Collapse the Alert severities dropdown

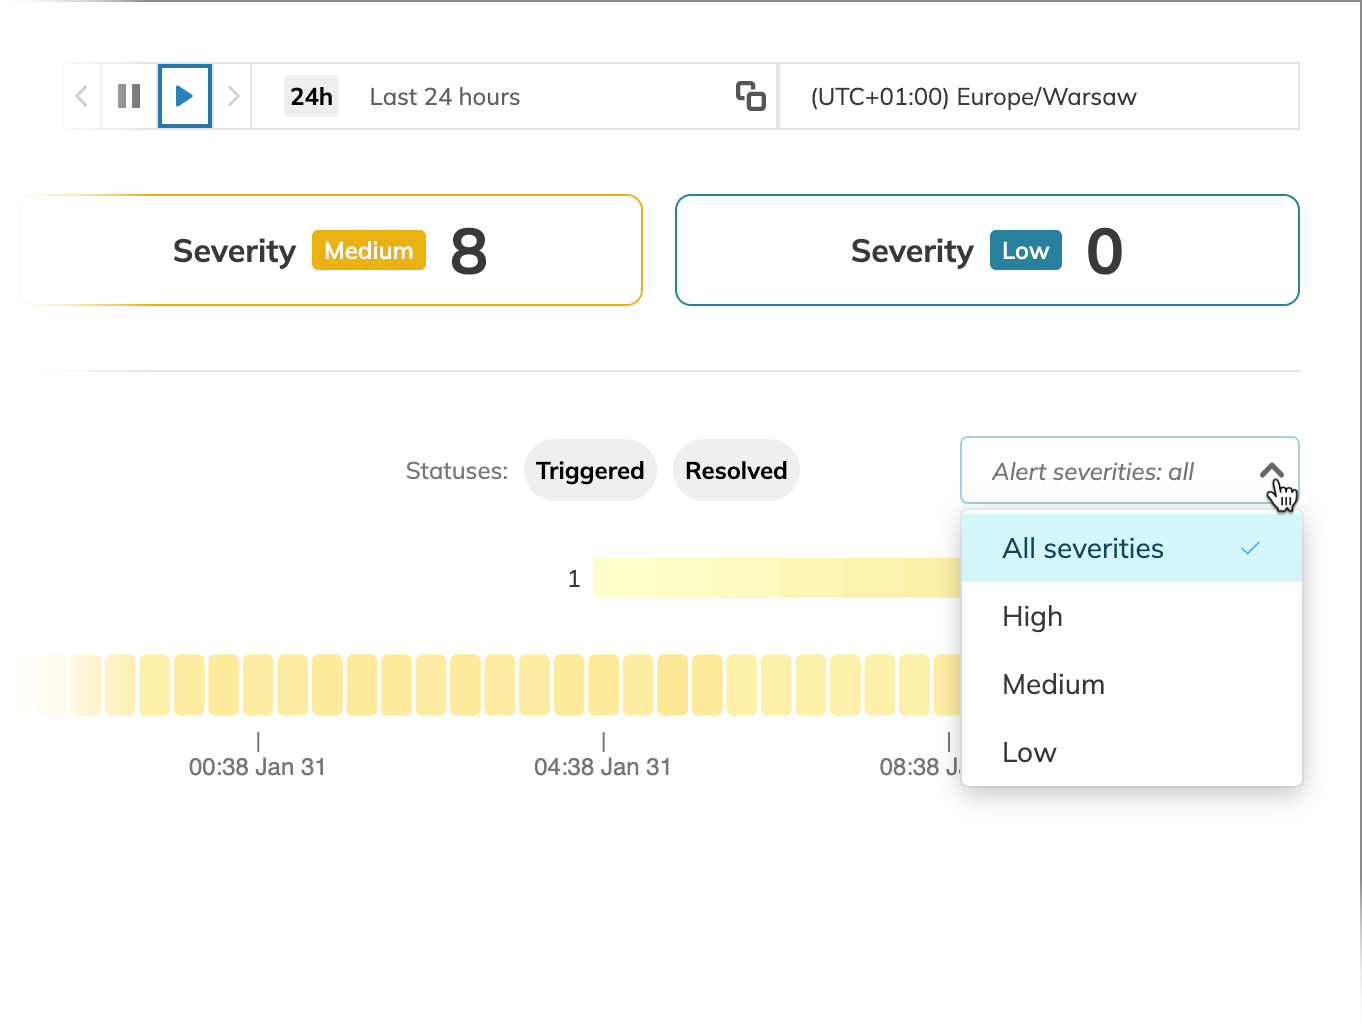pos(1130,470)
